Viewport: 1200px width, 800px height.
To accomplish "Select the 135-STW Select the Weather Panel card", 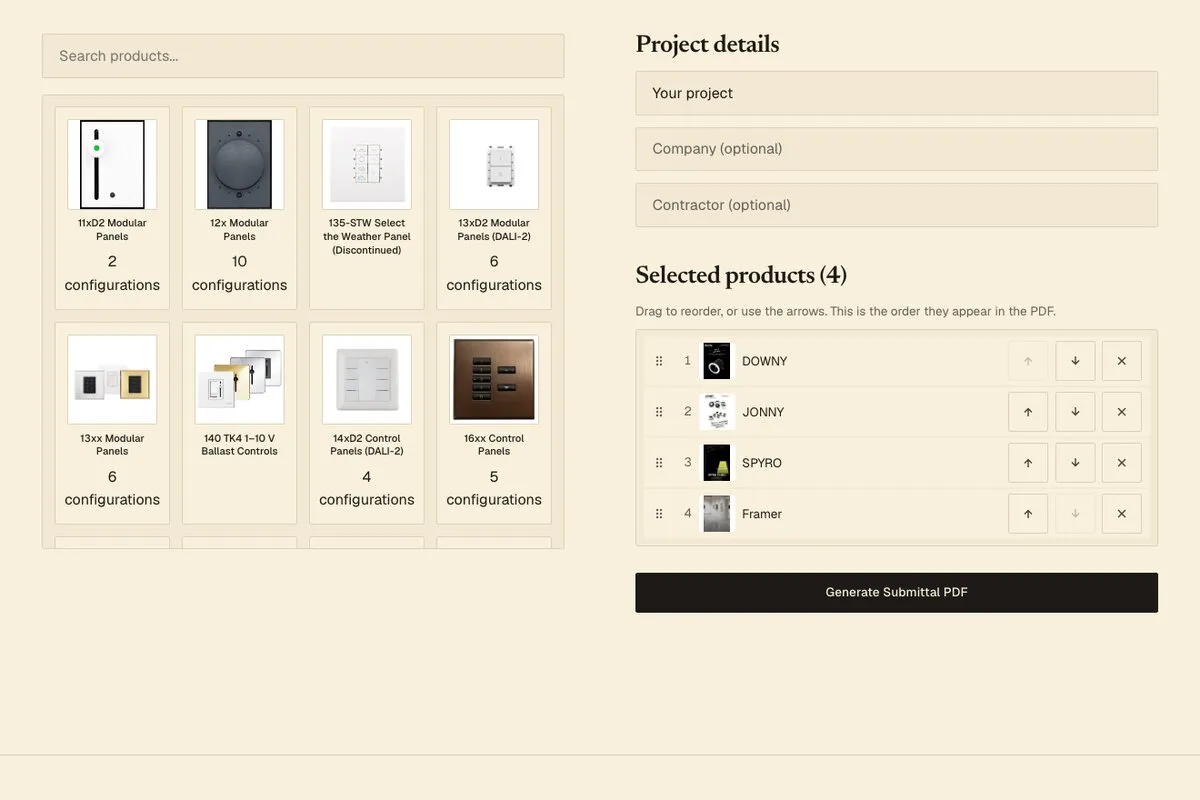I will 366,208.
